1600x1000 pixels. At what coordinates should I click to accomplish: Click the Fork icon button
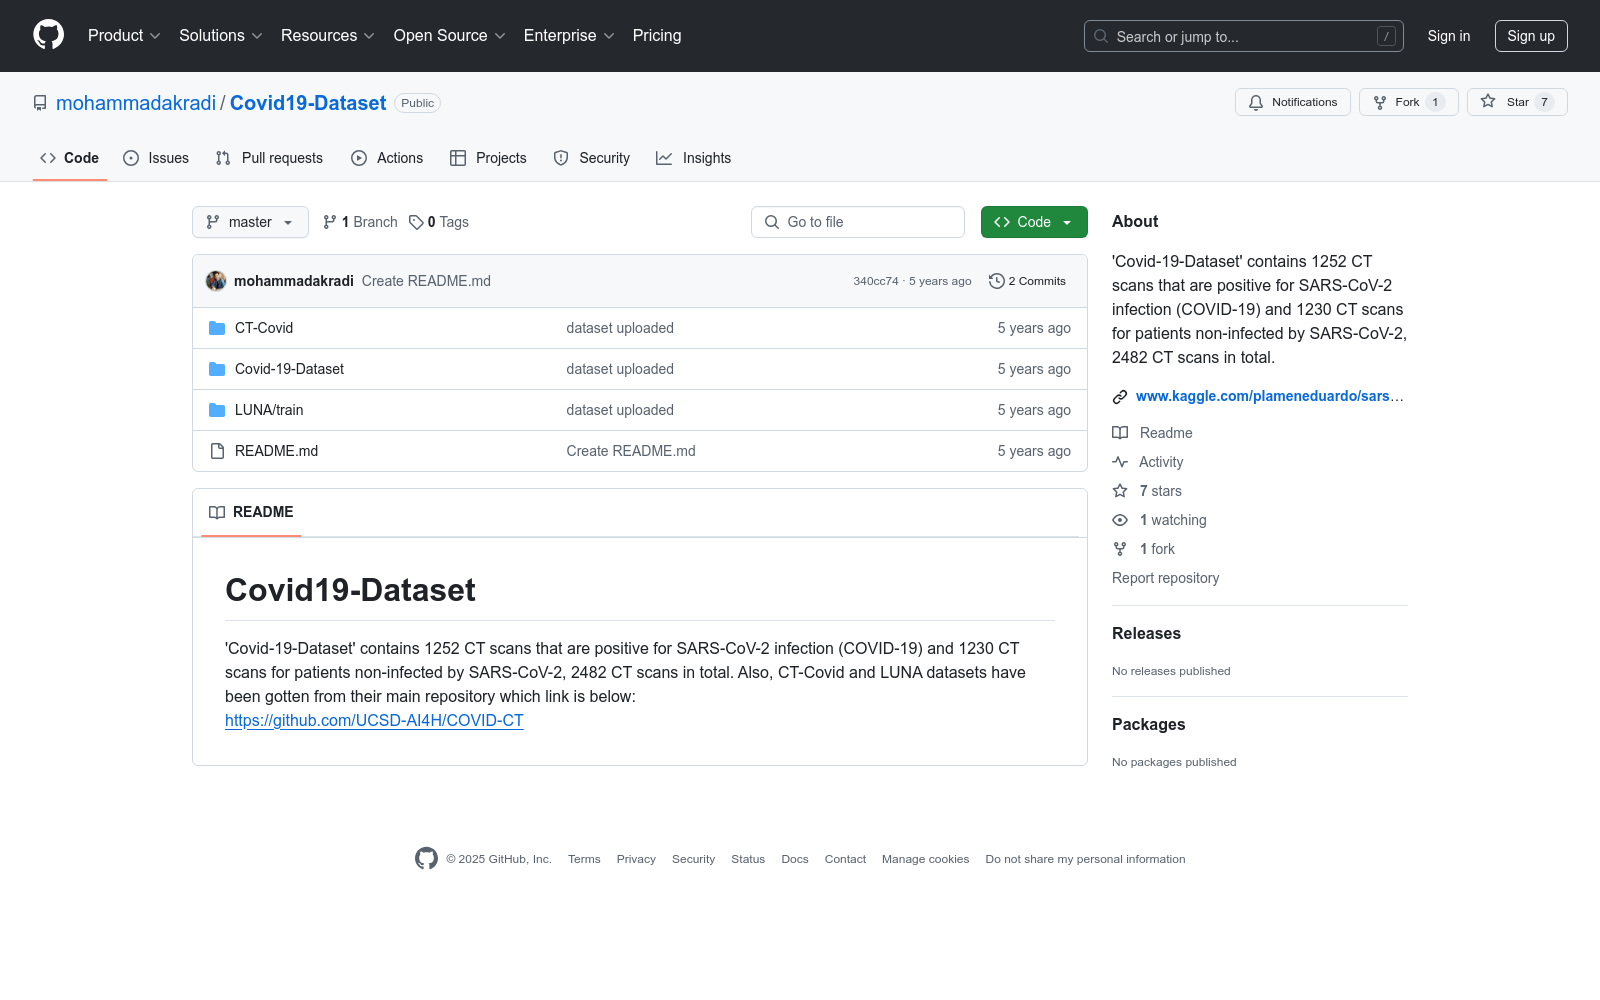[1380, 102]
